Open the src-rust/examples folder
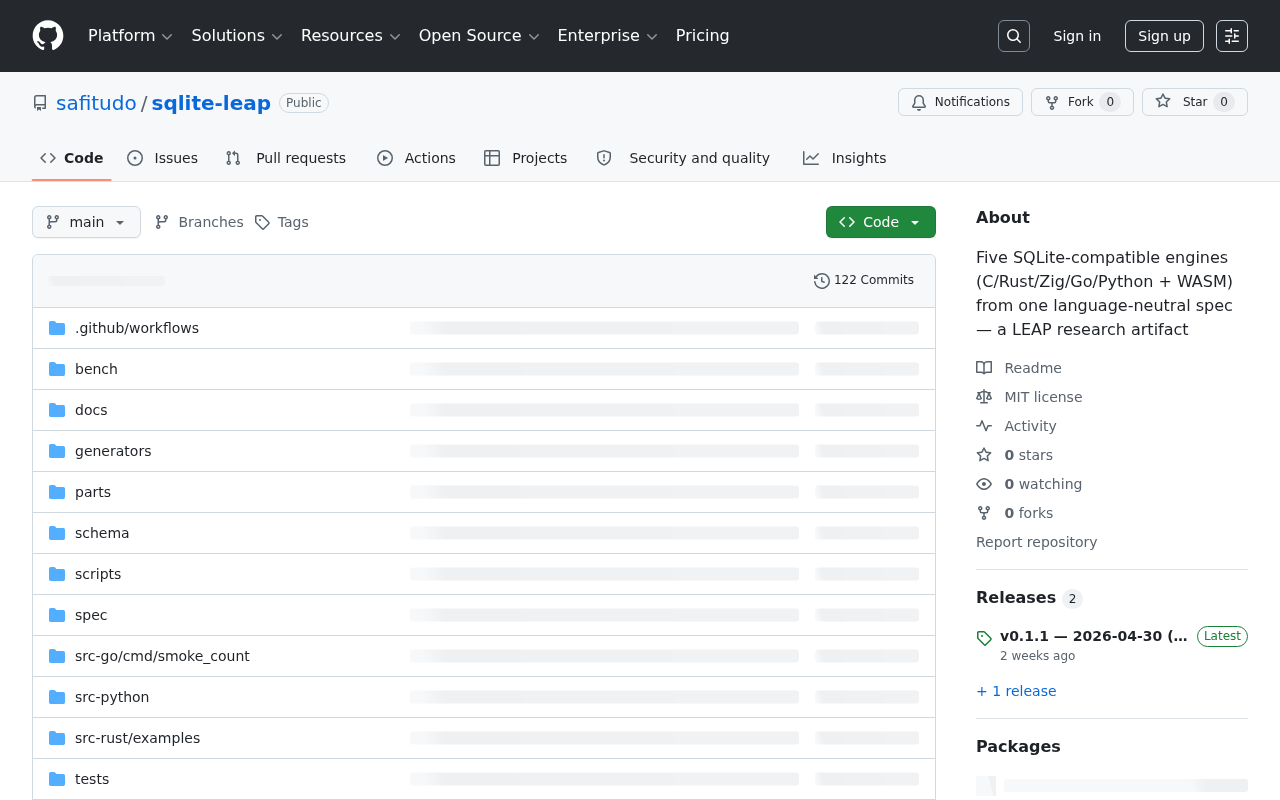The height and width of the screenshot is (800, 1280). [x=137, y=738]
